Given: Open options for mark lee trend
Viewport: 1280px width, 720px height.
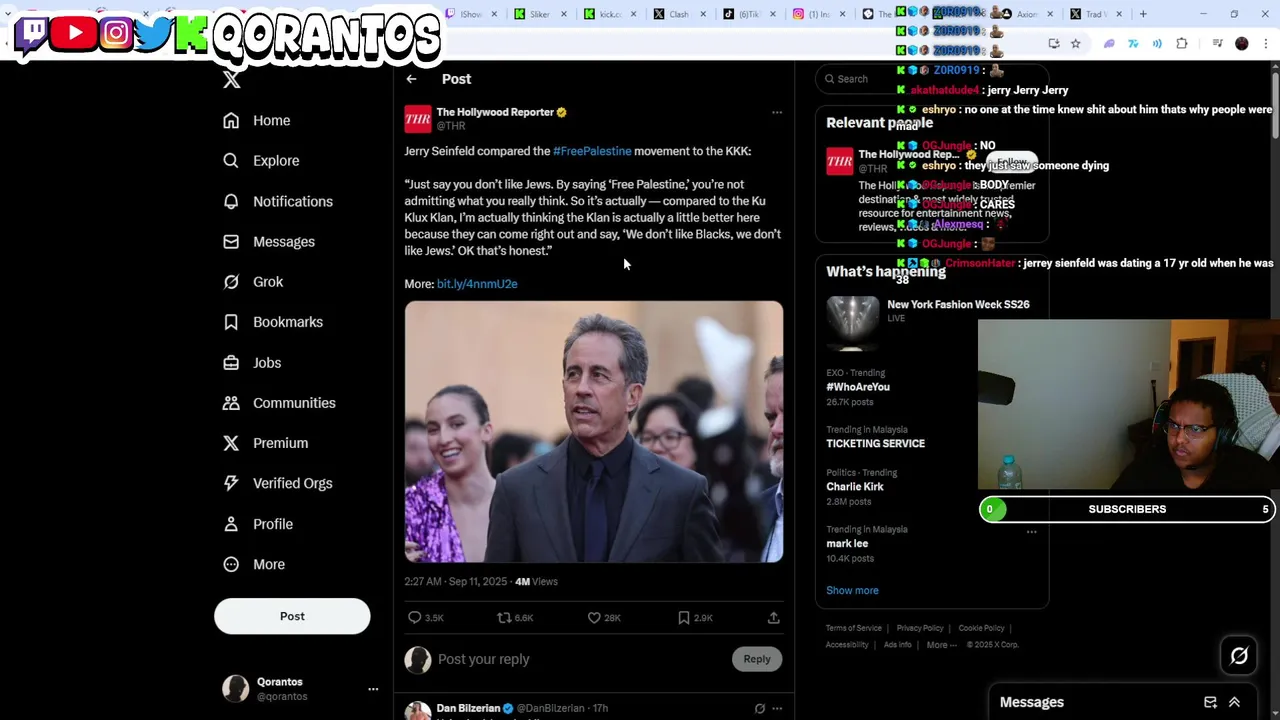Looking at the screenshot, I should [1031, 532].
